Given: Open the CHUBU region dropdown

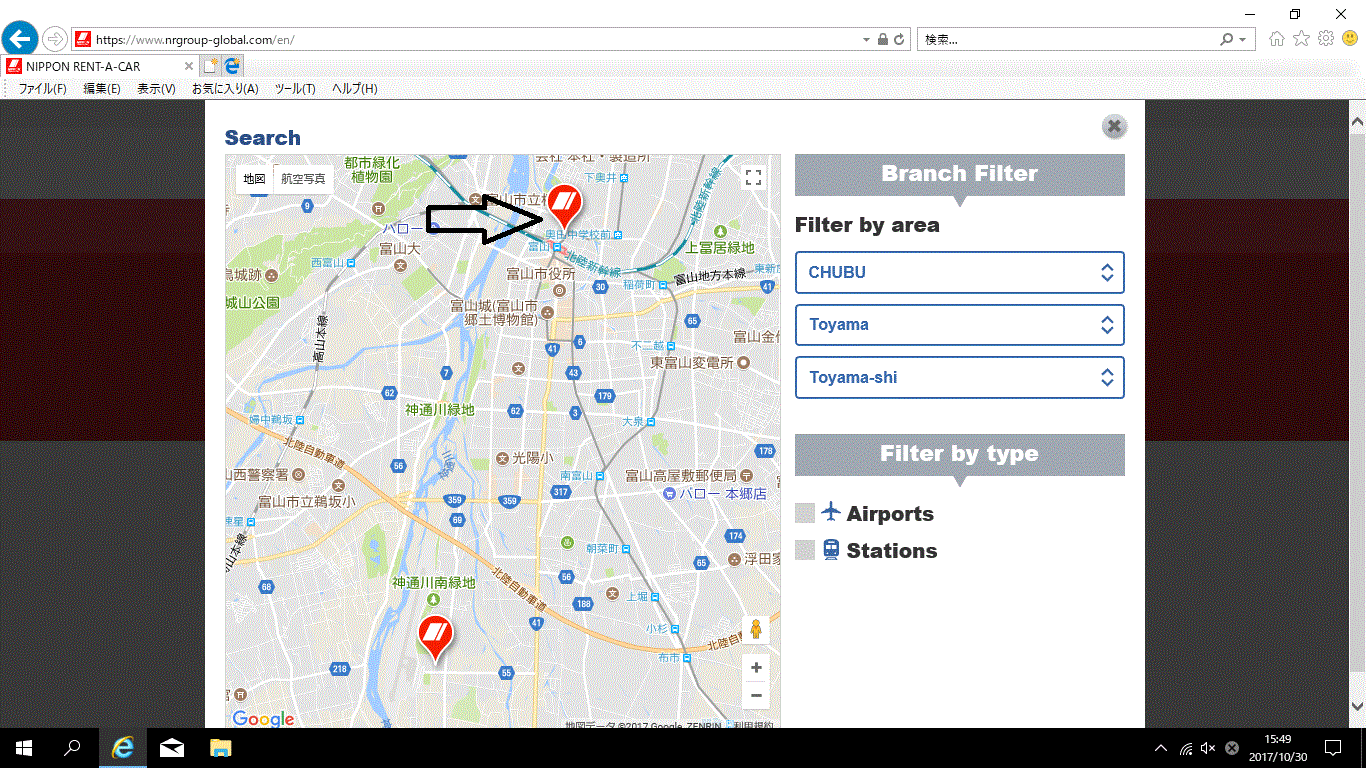Looking at the screenshot, I should 960,272.
